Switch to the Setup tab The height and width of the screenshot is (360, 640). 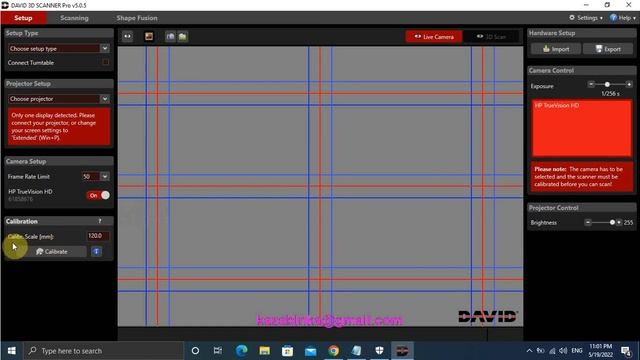pyautogui.click(x=23, y=18)
